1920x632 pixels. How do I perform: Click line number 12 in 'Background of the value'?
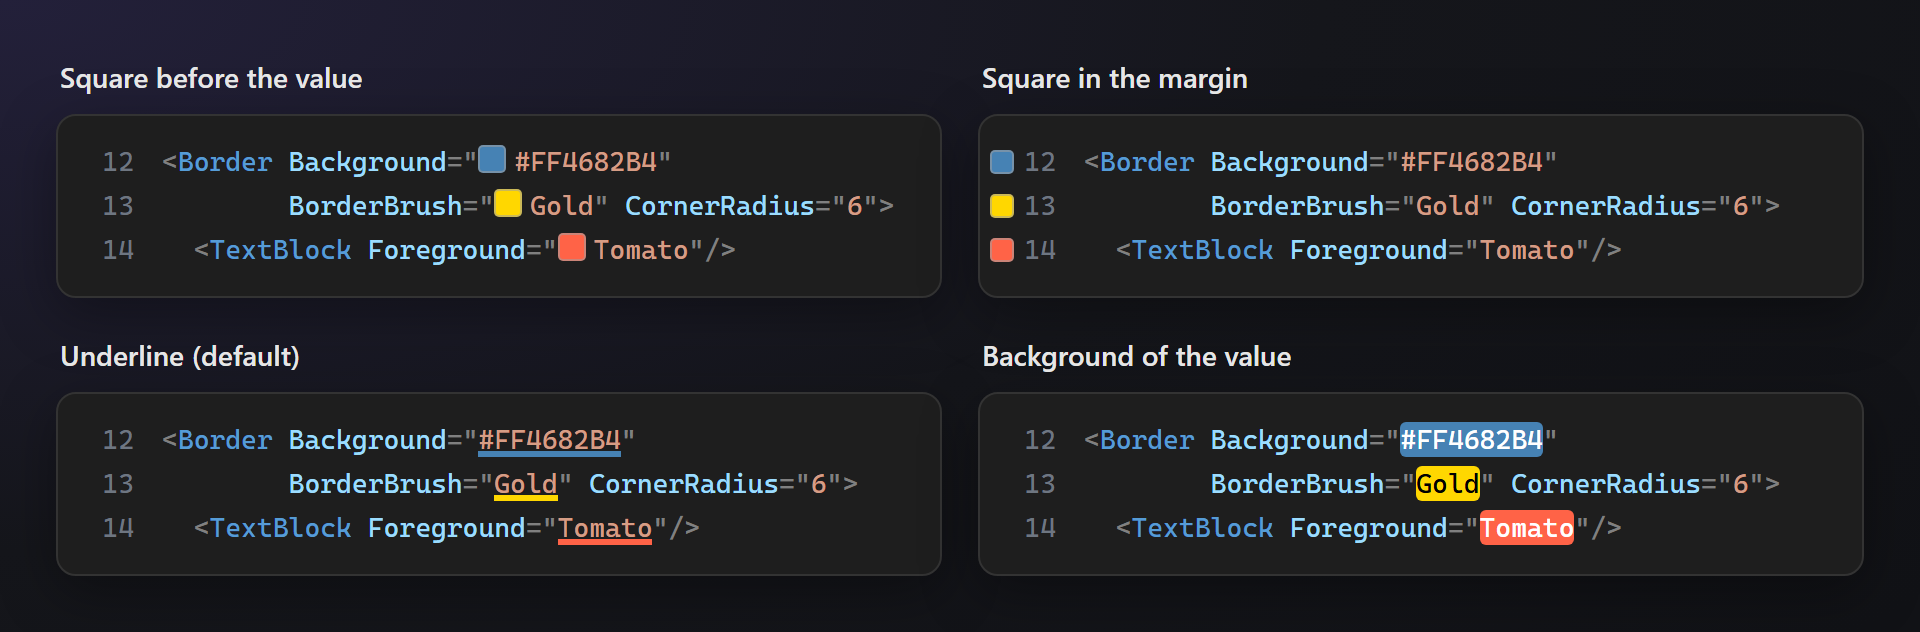1040,440
